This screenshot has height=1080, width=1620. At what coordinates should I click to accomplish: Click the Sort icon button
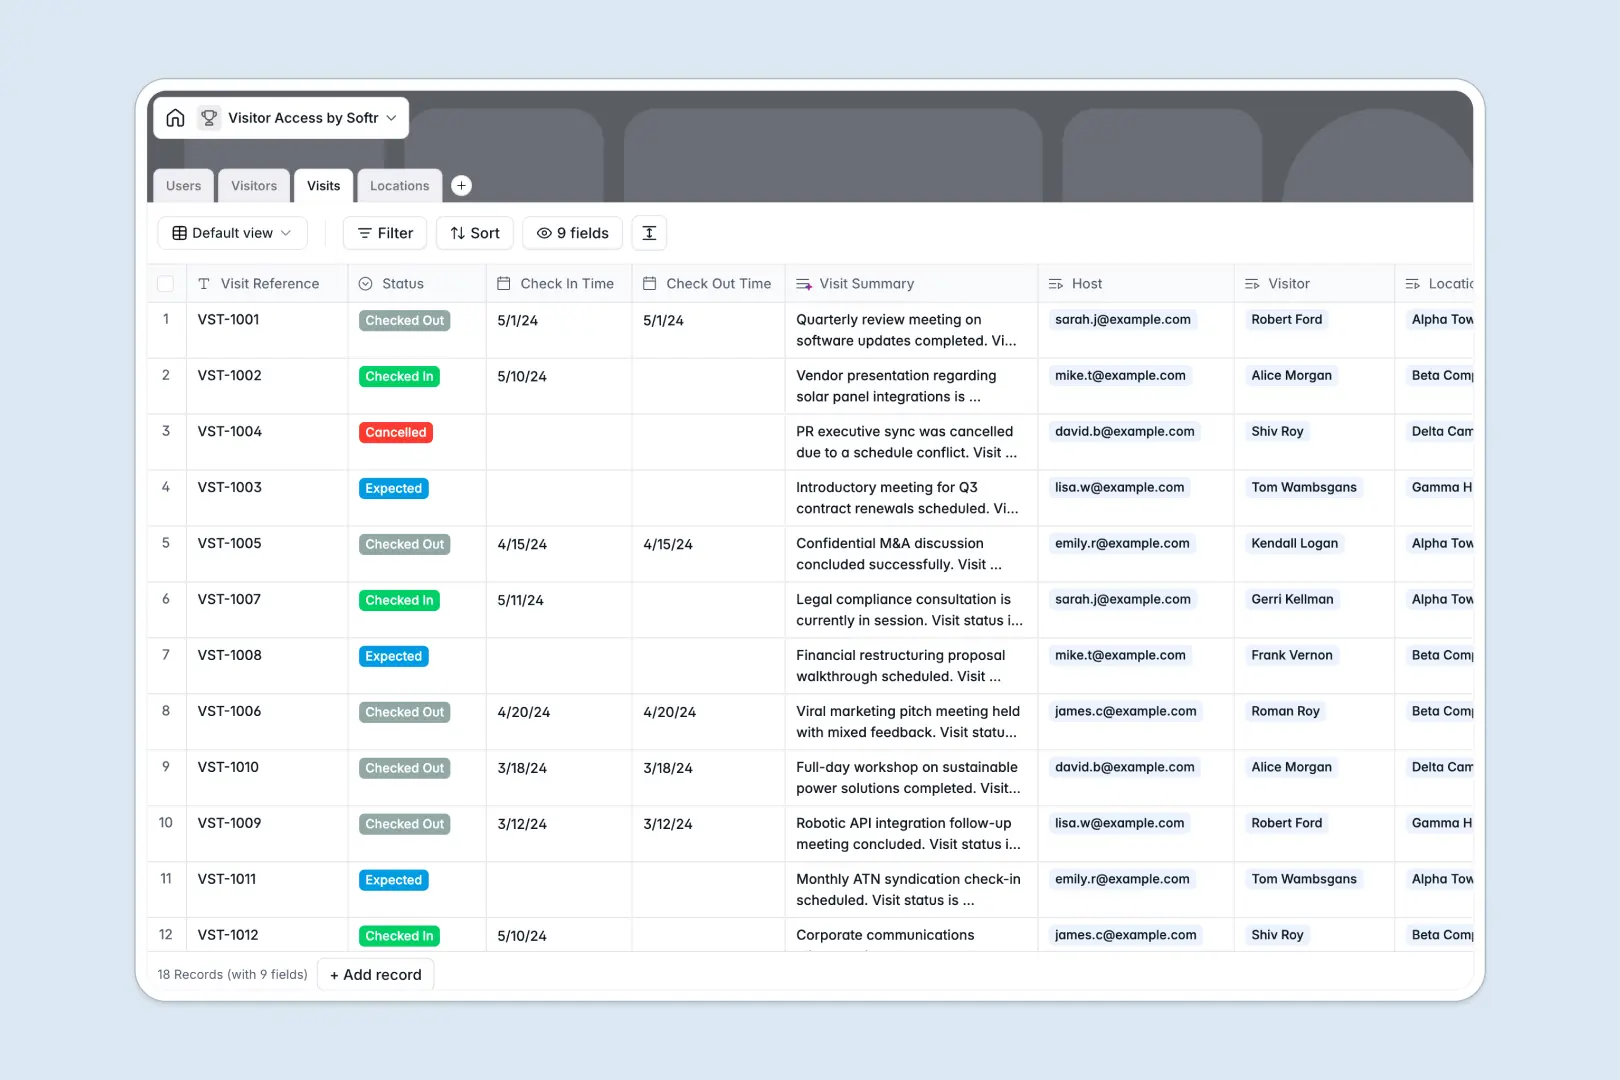pyautogui.click(x=455, y=233)
